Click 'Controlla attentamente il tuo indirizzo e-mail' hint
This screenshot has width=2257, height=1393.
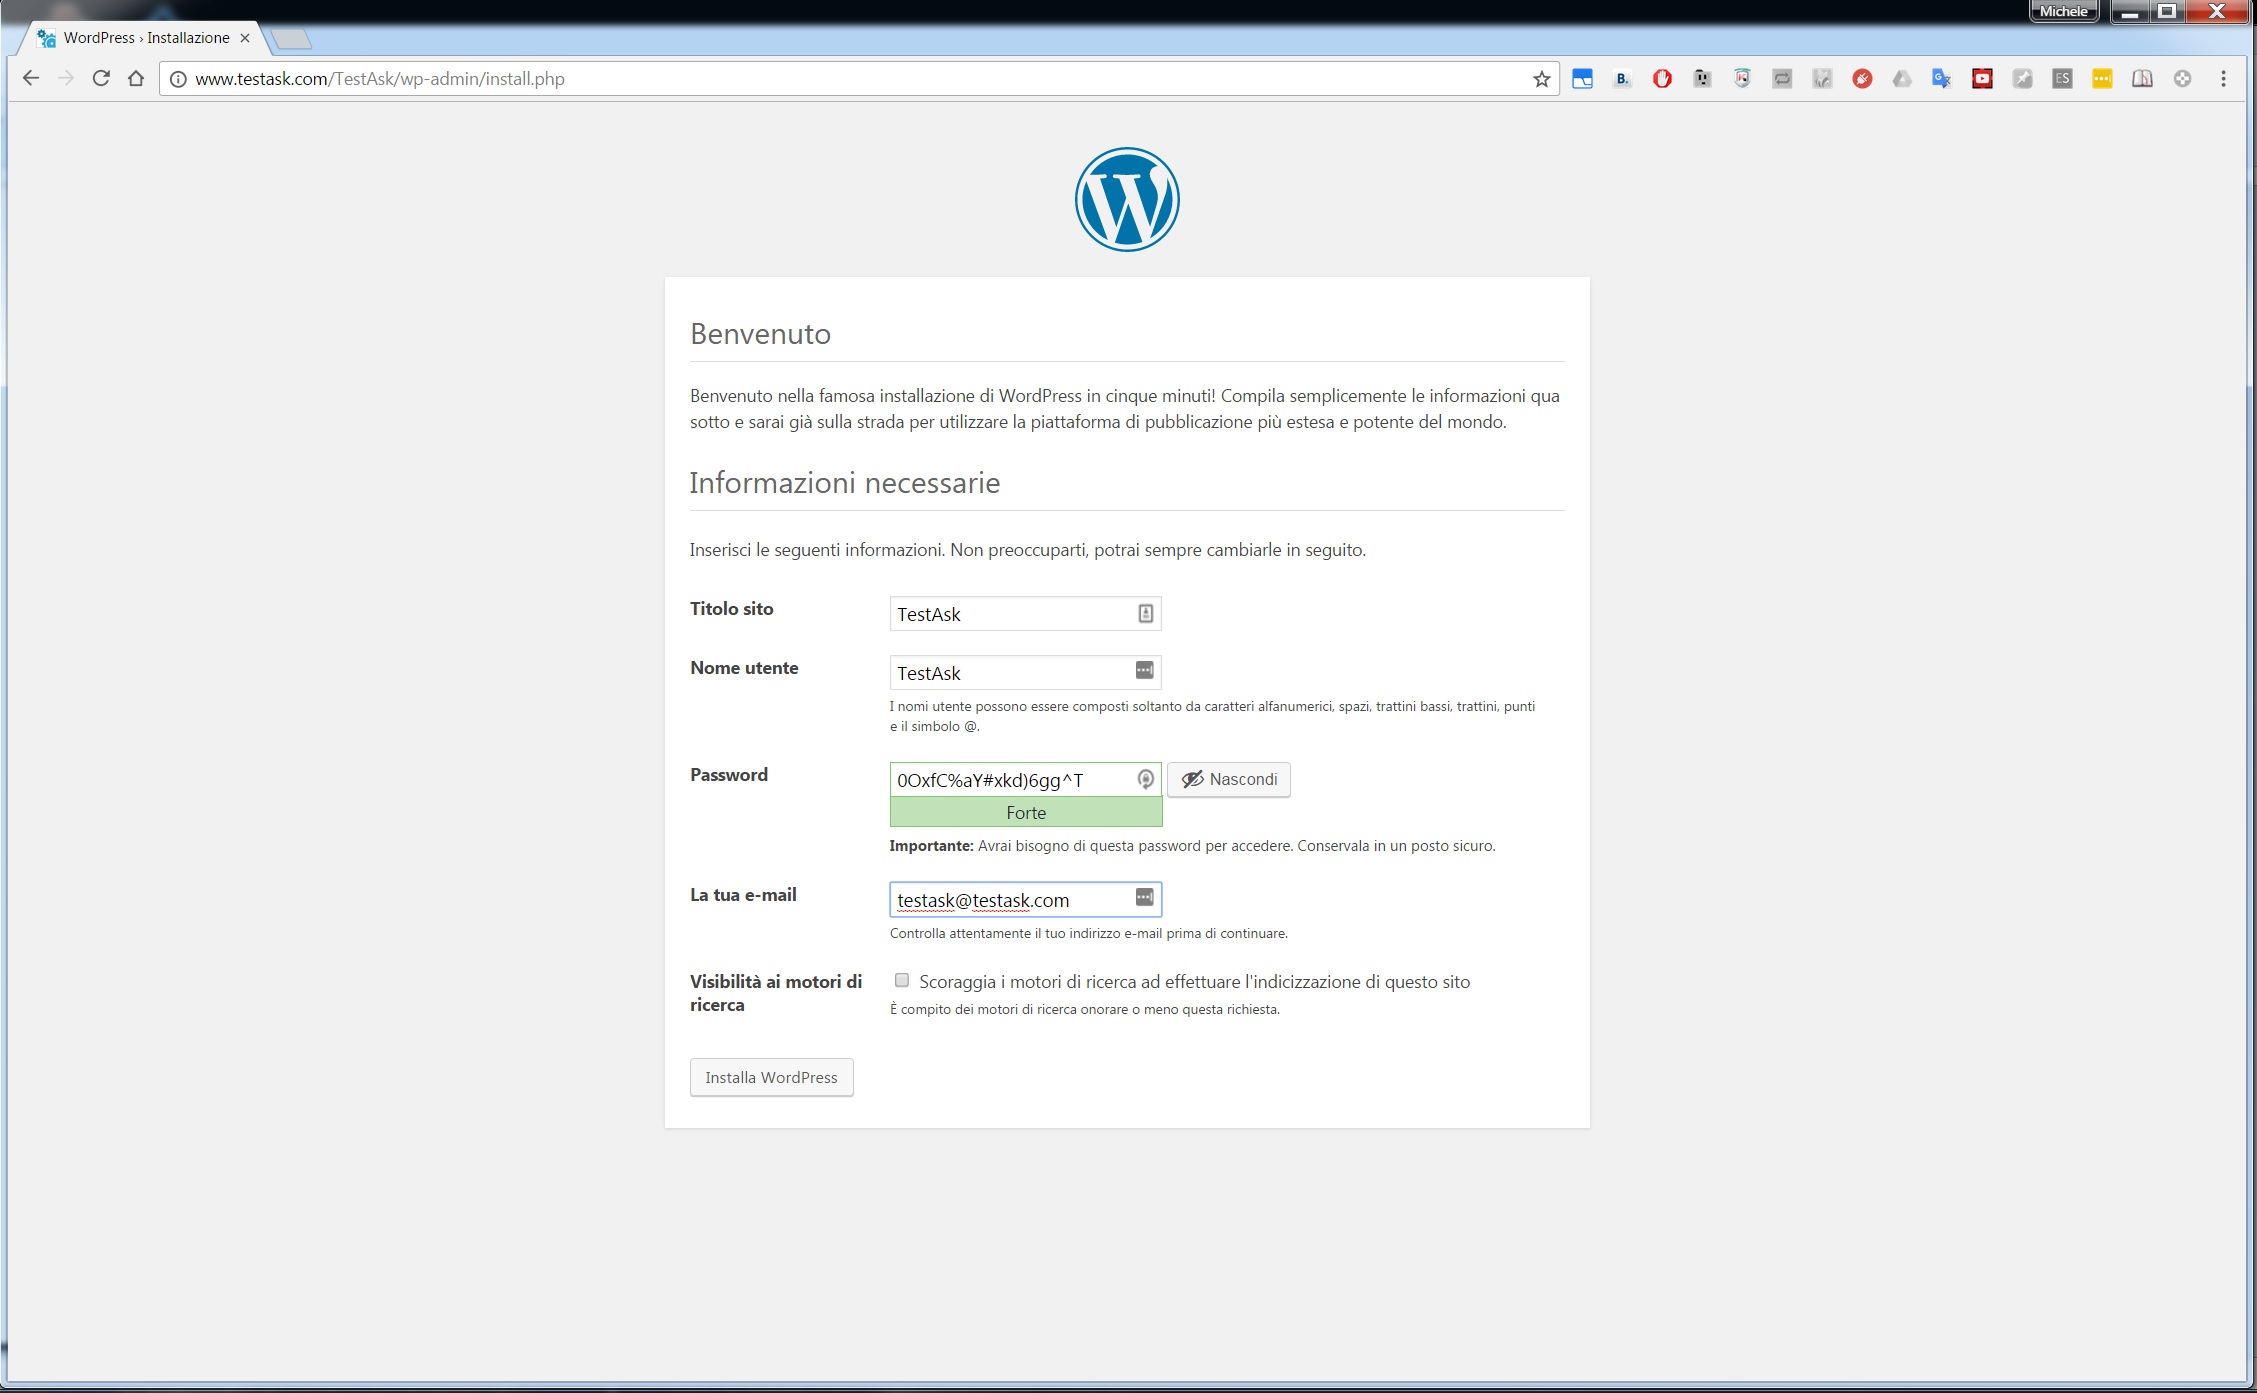point(1089,933)
